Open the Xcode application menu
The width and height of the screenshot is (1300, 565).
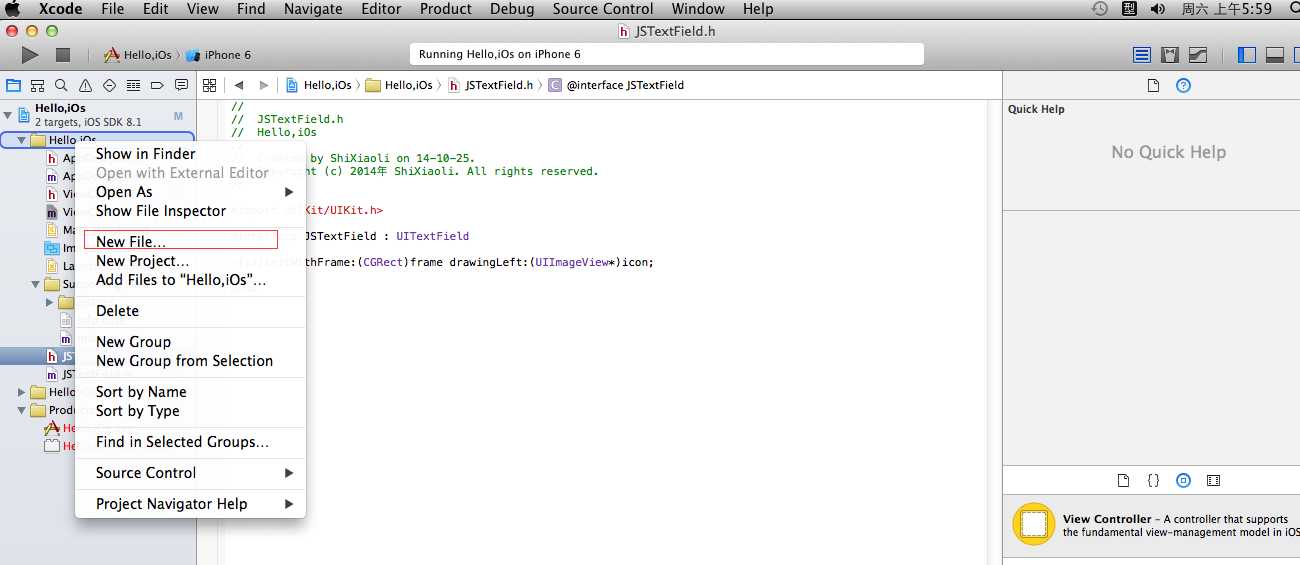(x=61, y=9)
